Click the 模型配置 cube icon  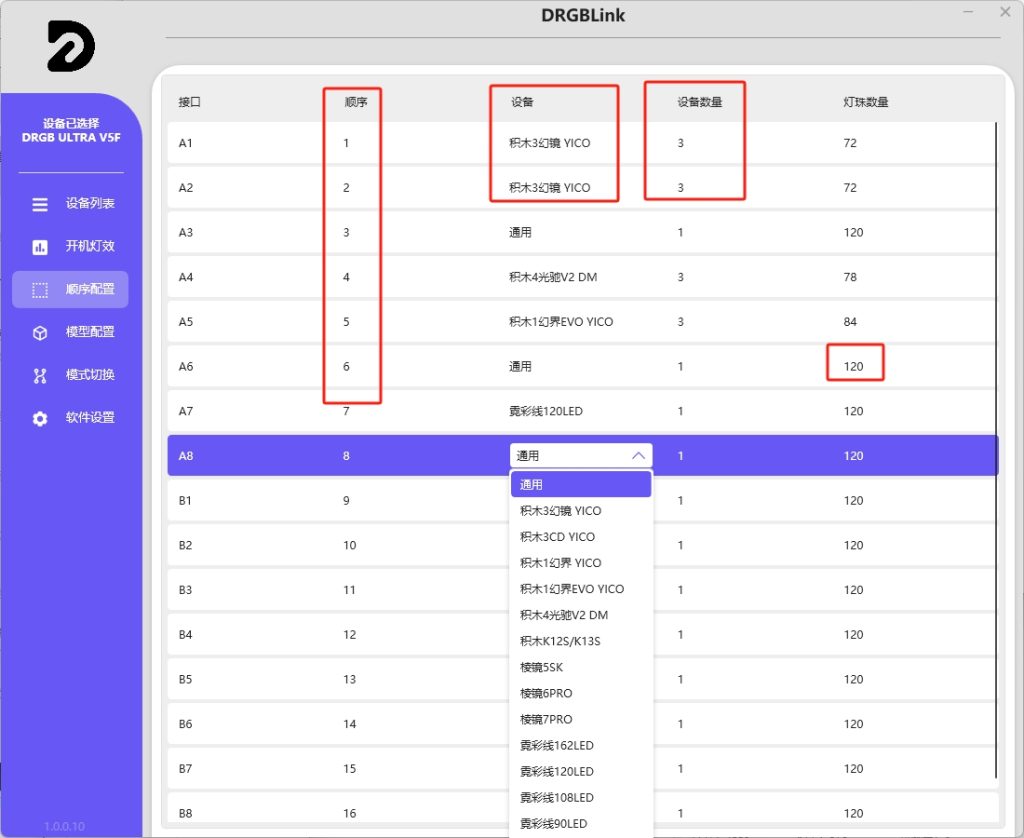(x=40, y=332)
